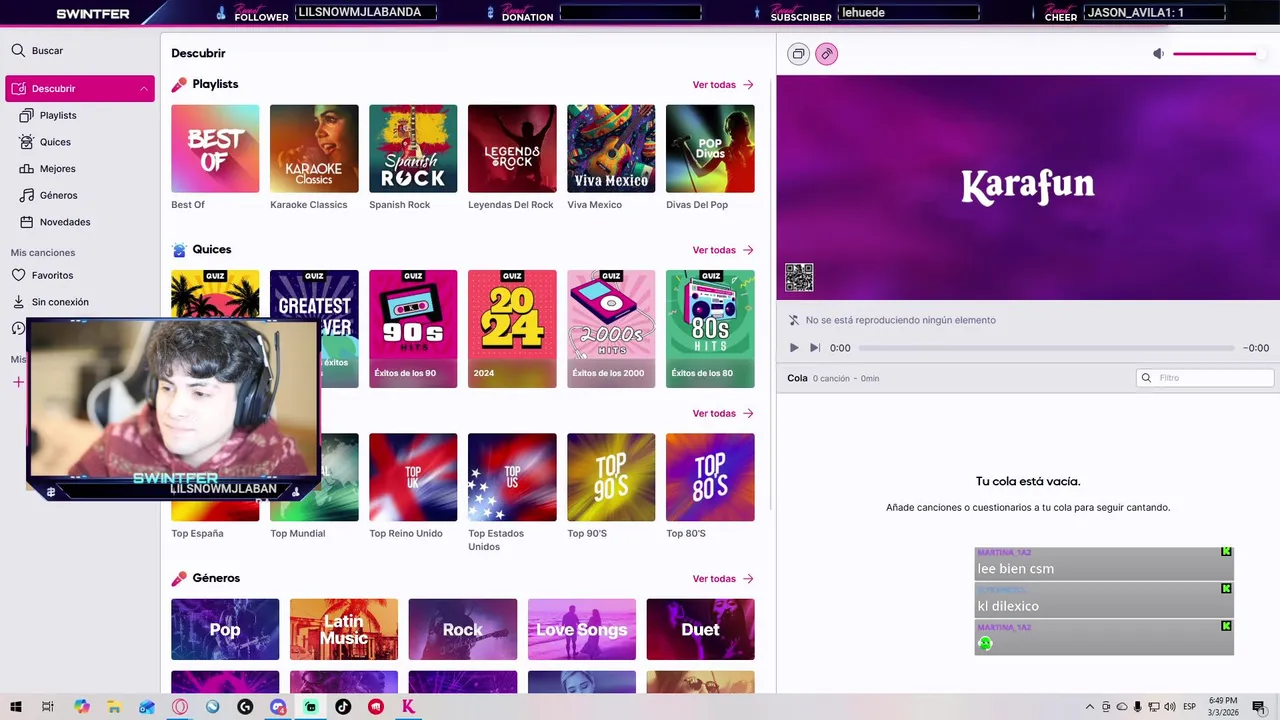Click the magnifier icon in Filtro box
Viewport: 1280px width, 720px height.
pyautogui.click(x=1147, y=378)
